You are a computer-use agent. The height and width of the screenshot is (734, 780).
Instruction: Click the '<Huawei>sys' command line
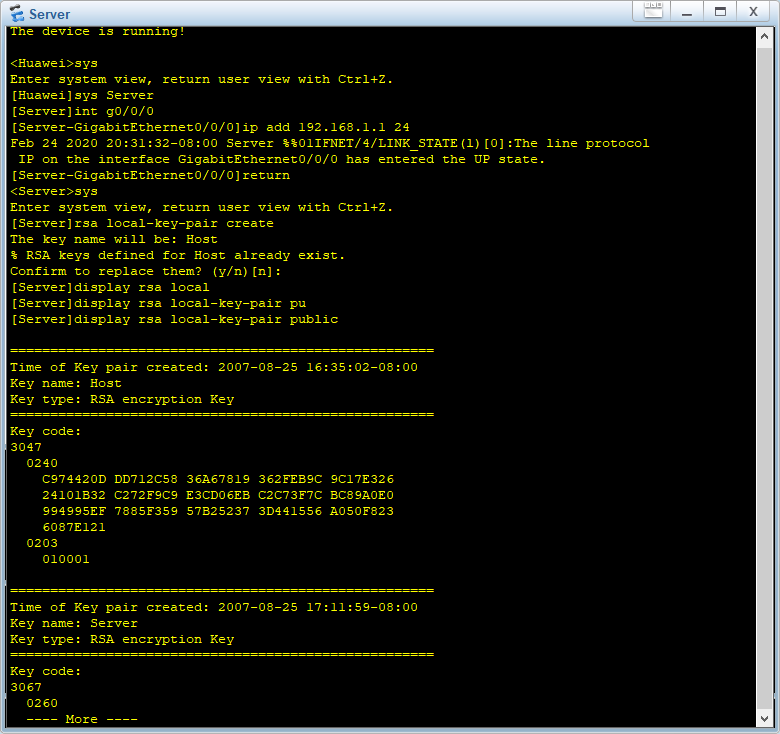pyautogui.click(x=54, y=64)
